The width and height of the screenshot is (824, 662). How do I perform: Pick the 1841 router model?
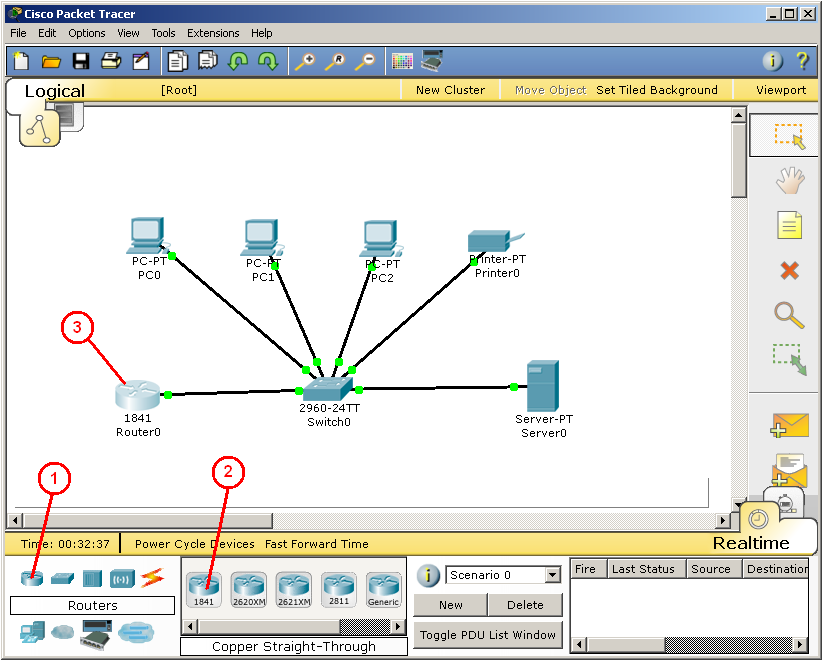pos(204,590)
